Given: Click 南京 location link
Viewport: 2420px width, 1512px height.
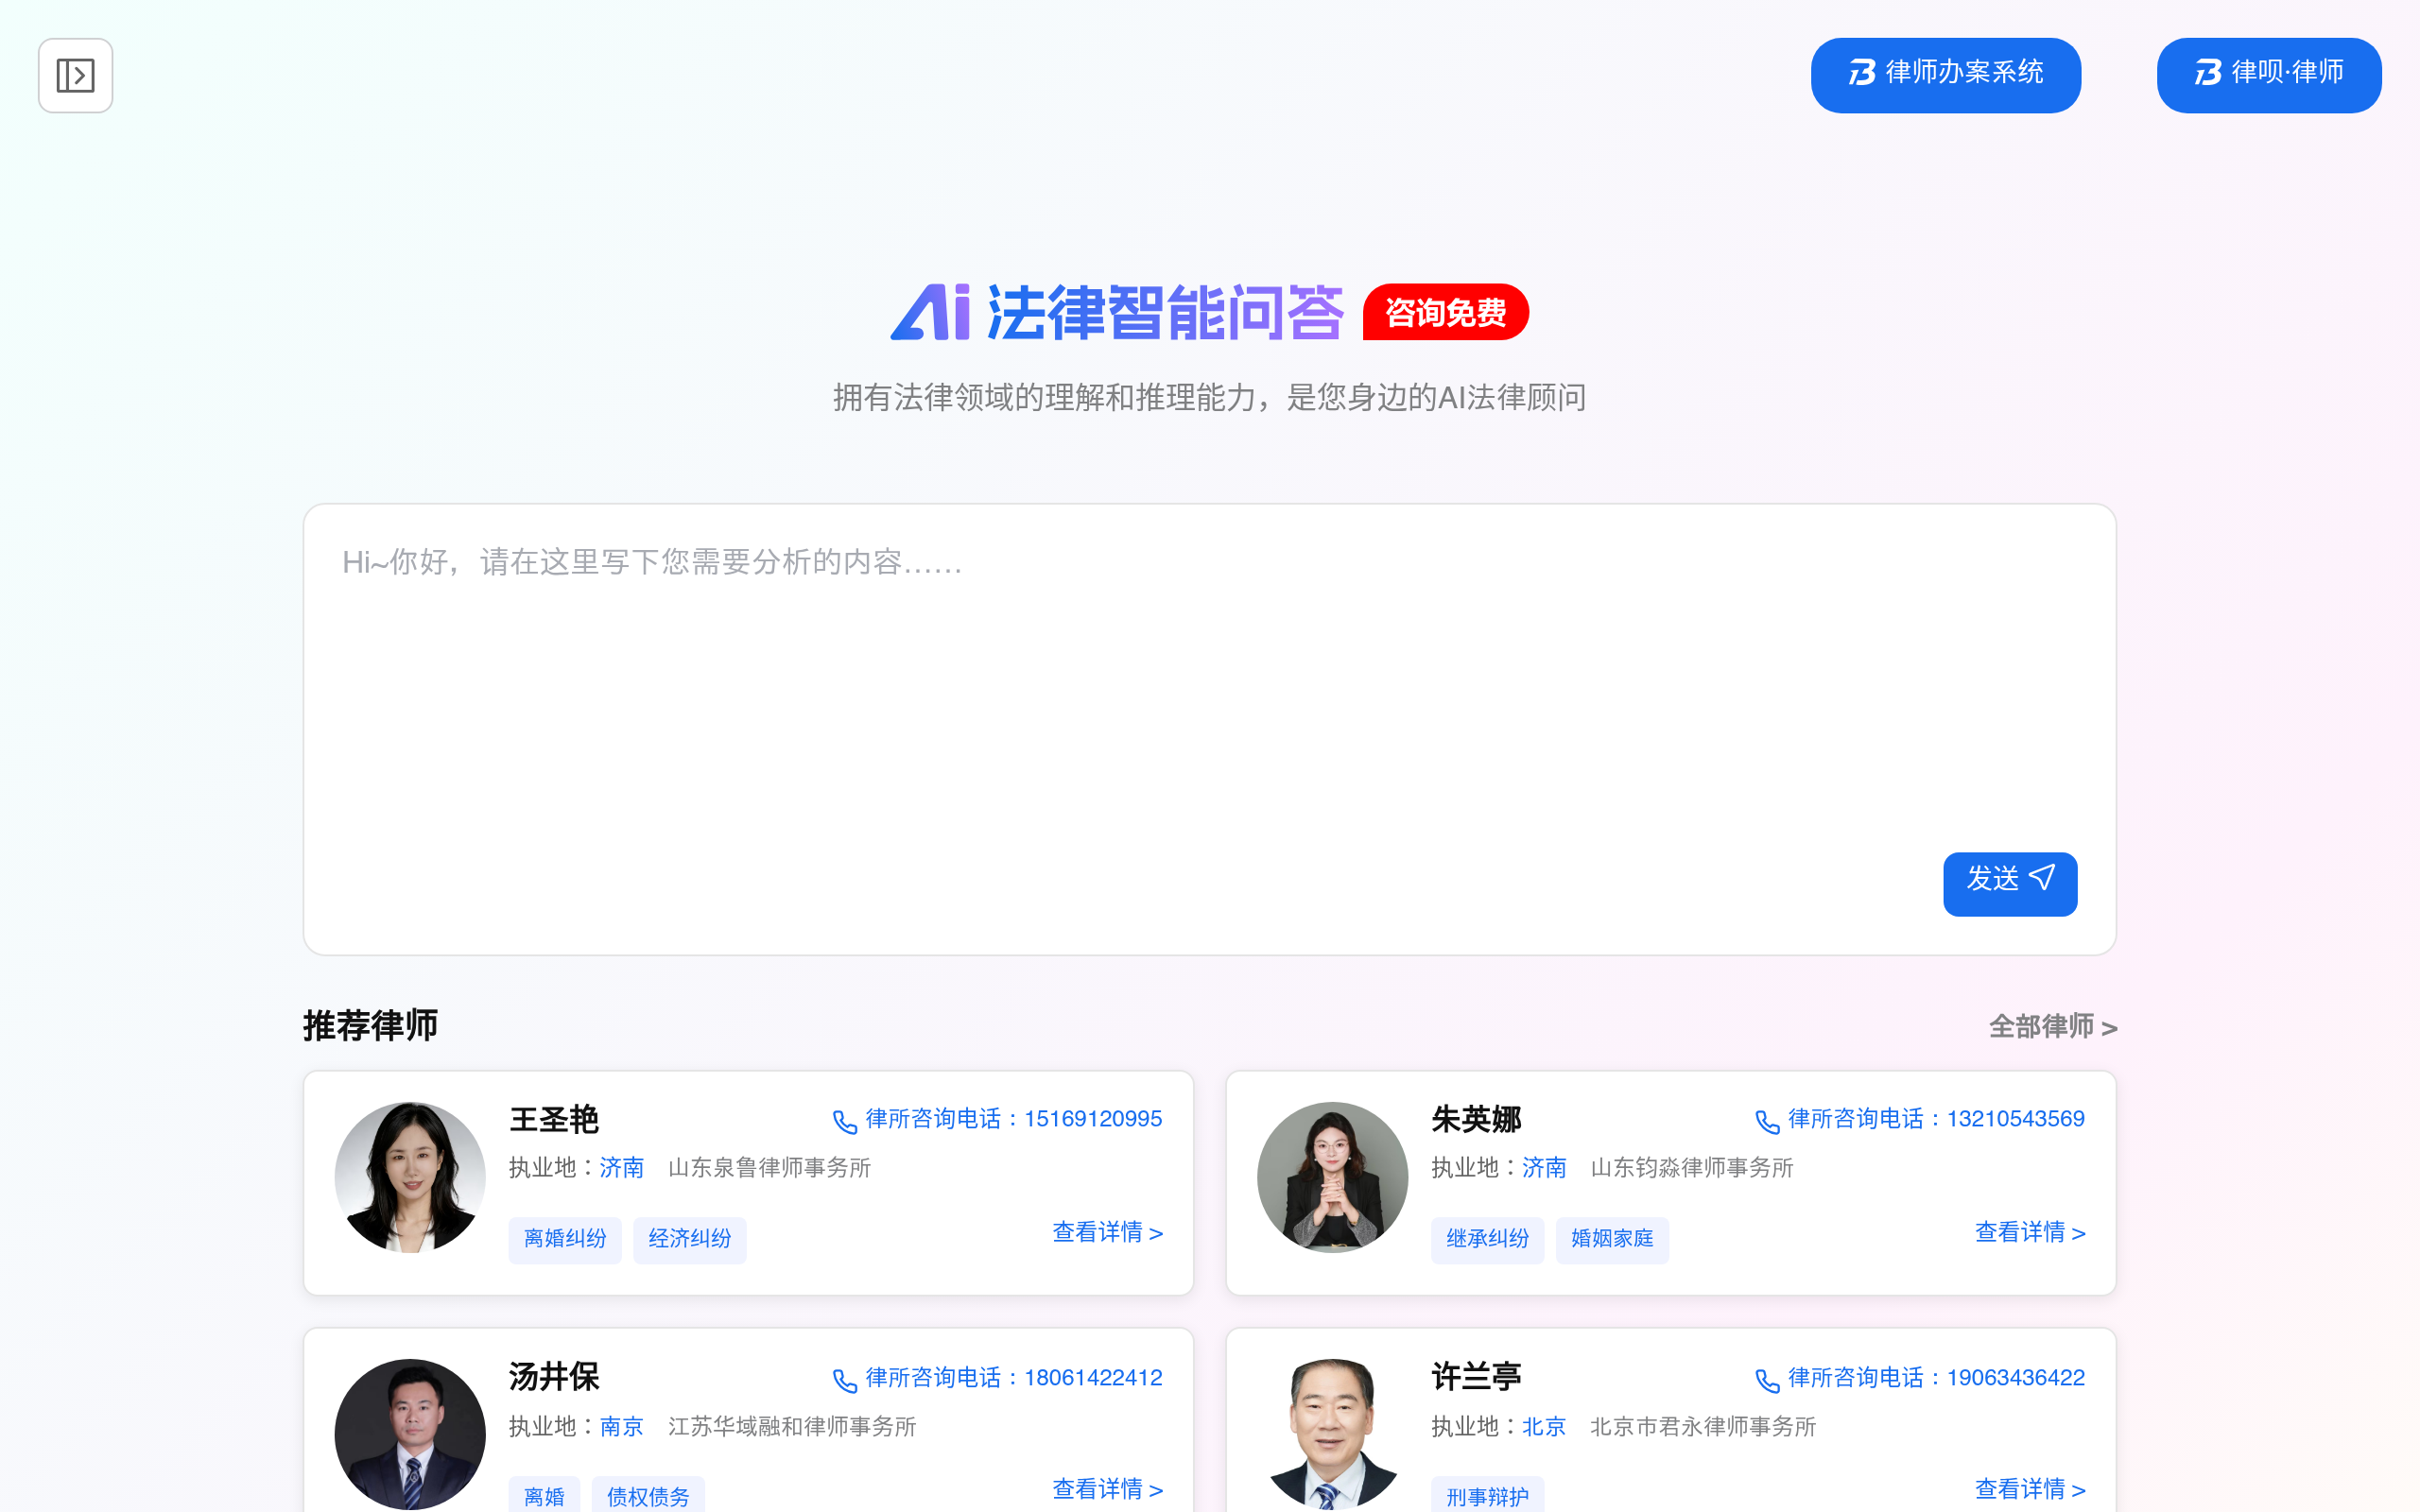Looking at the screenshot, I should click(621, 1426).
